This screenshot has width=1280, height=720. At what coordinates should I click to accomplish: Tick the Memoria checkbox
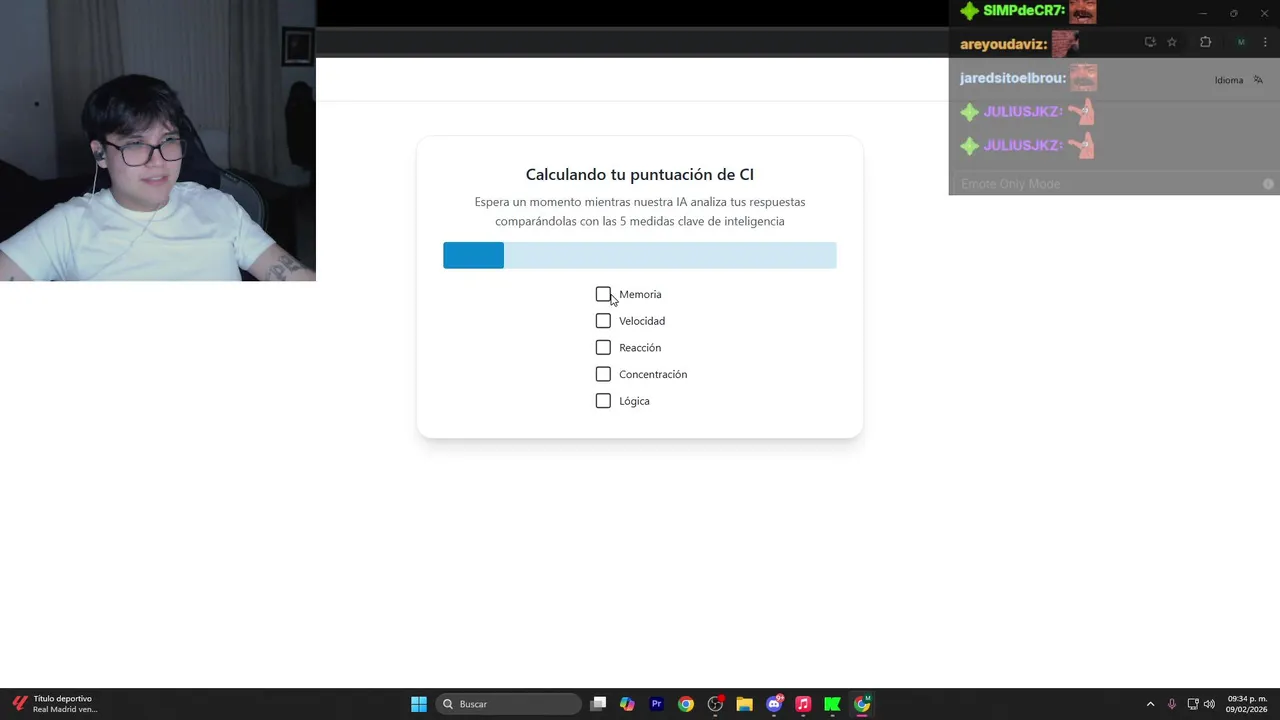tap(603, 294)
